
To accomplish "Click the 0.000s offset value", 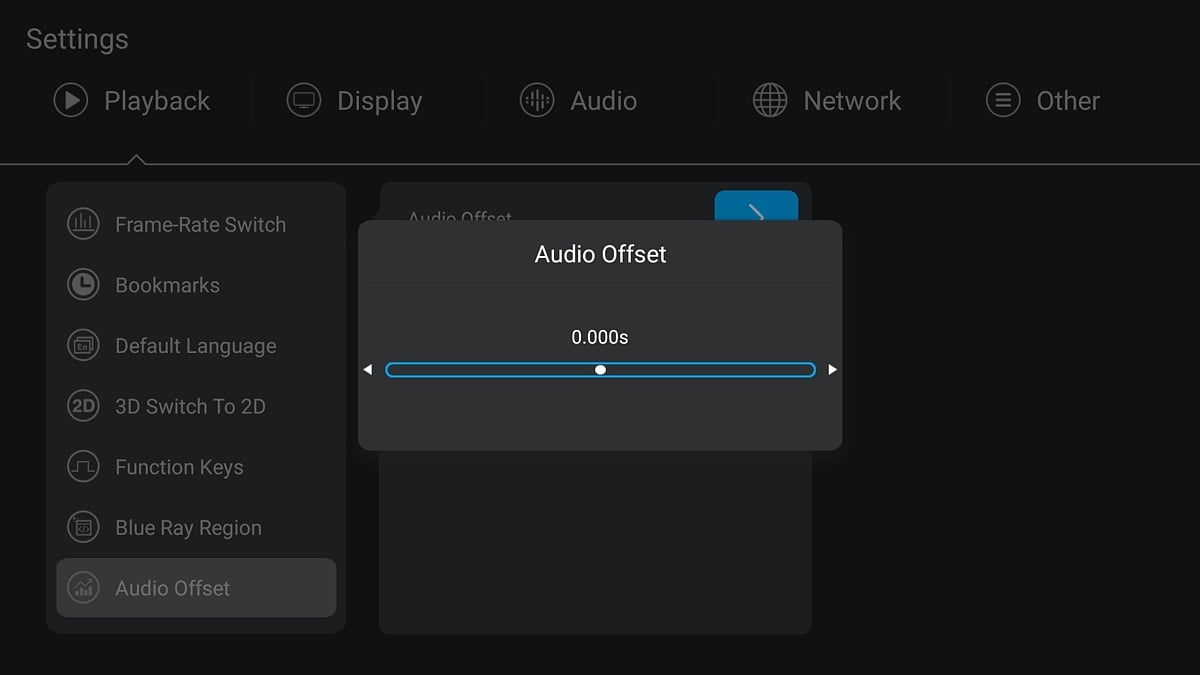I will (600, 338).
